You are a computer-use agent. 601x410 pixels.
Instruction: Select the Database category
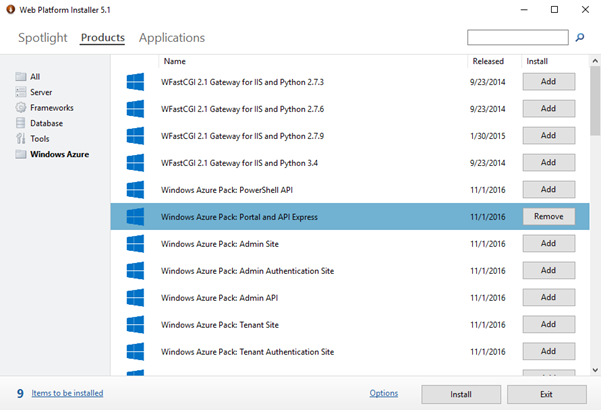point(46,123)
